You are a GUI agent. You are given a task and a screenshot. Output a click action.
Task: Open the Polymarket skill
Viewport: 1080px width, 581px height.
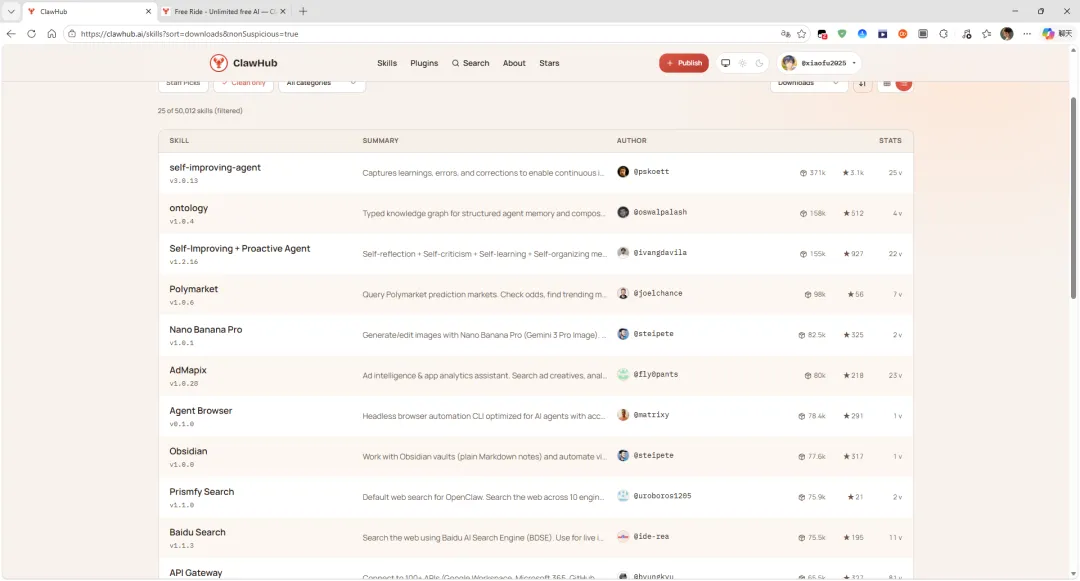194,289
